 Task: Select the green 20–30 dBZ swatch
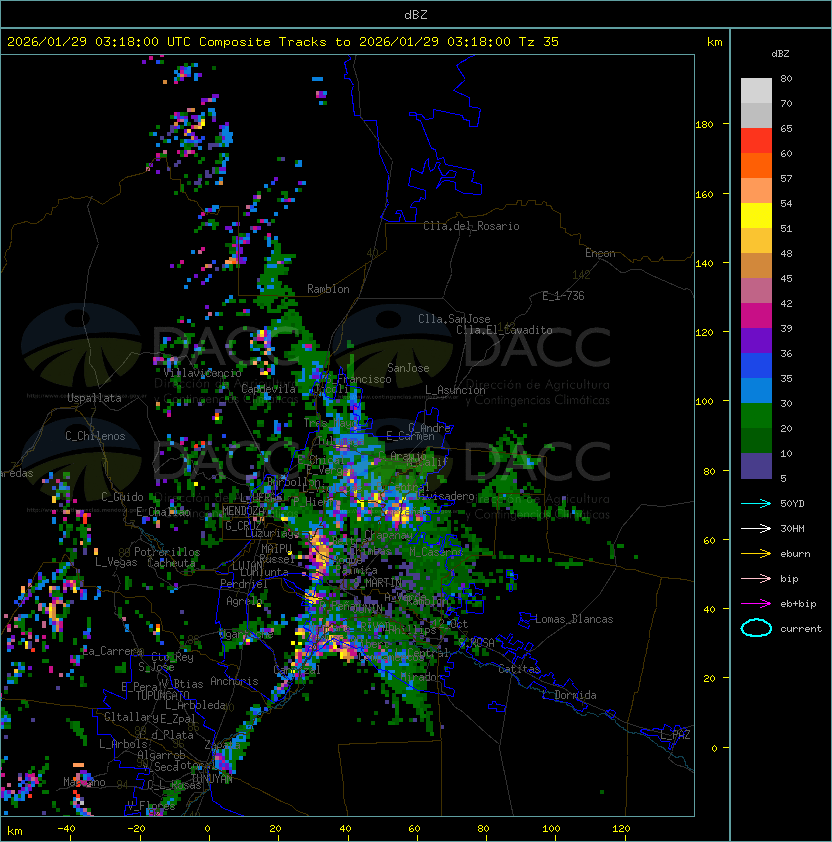[756, 416]
